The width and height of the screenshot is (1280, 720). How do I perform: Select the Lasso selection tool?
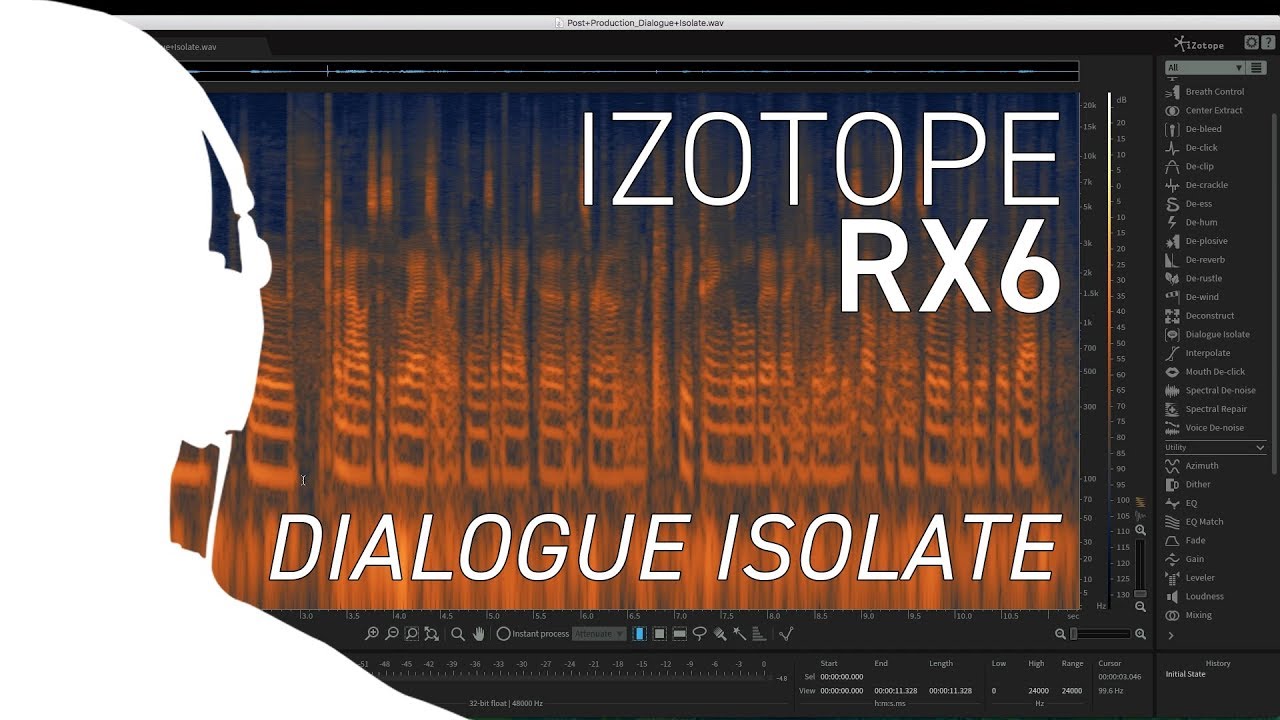point(699,634)
